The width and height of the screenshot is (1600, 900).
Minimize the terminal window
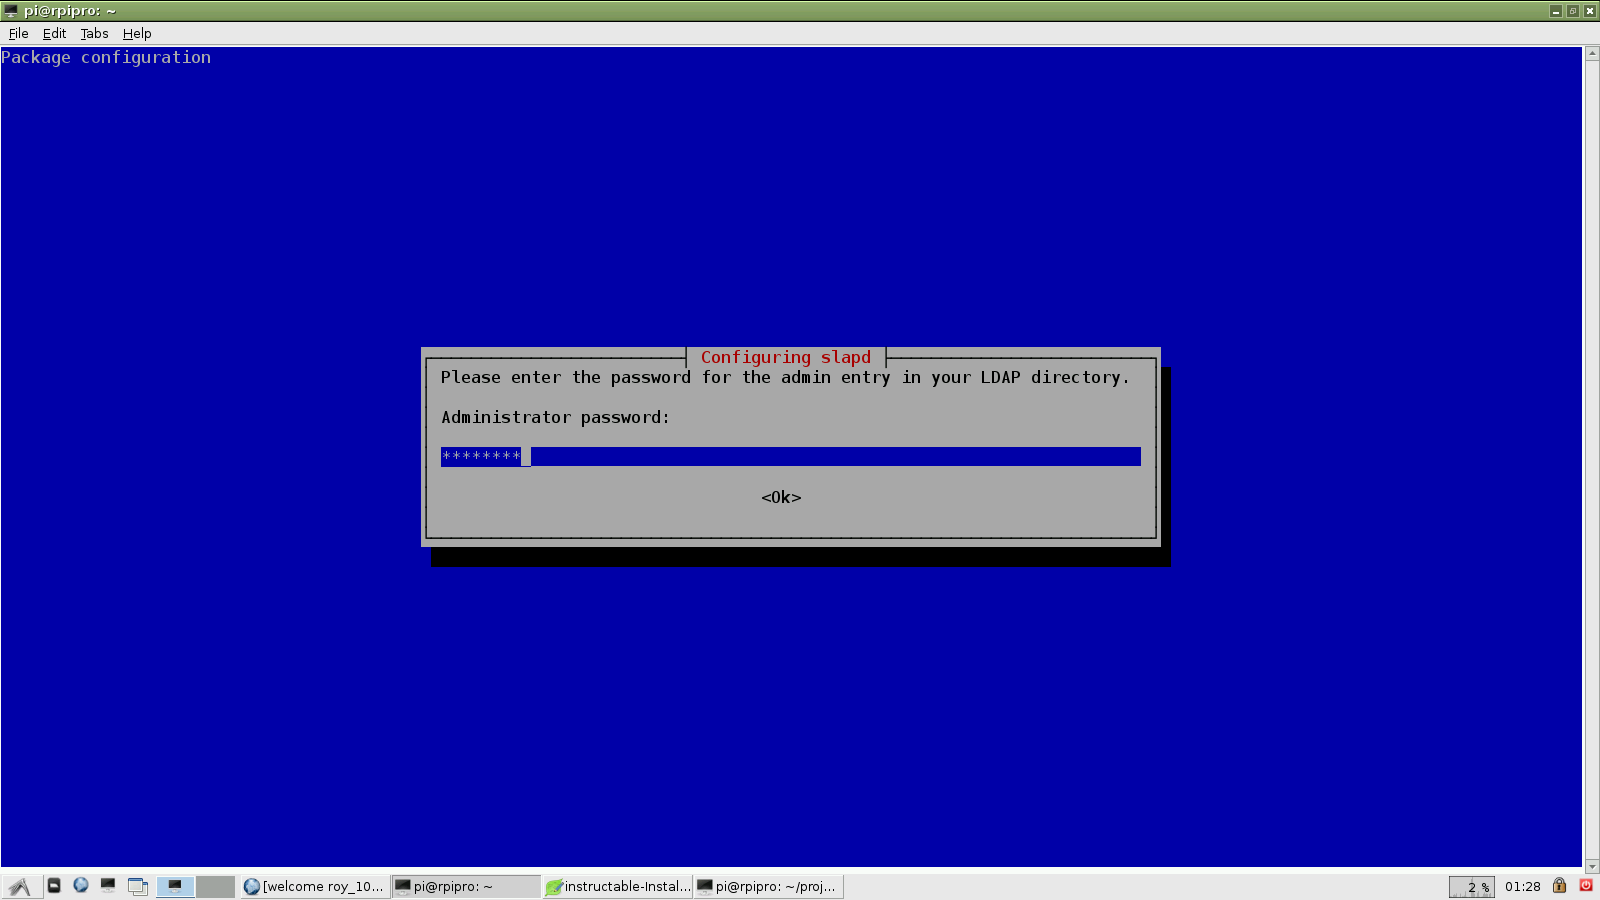1556,11
